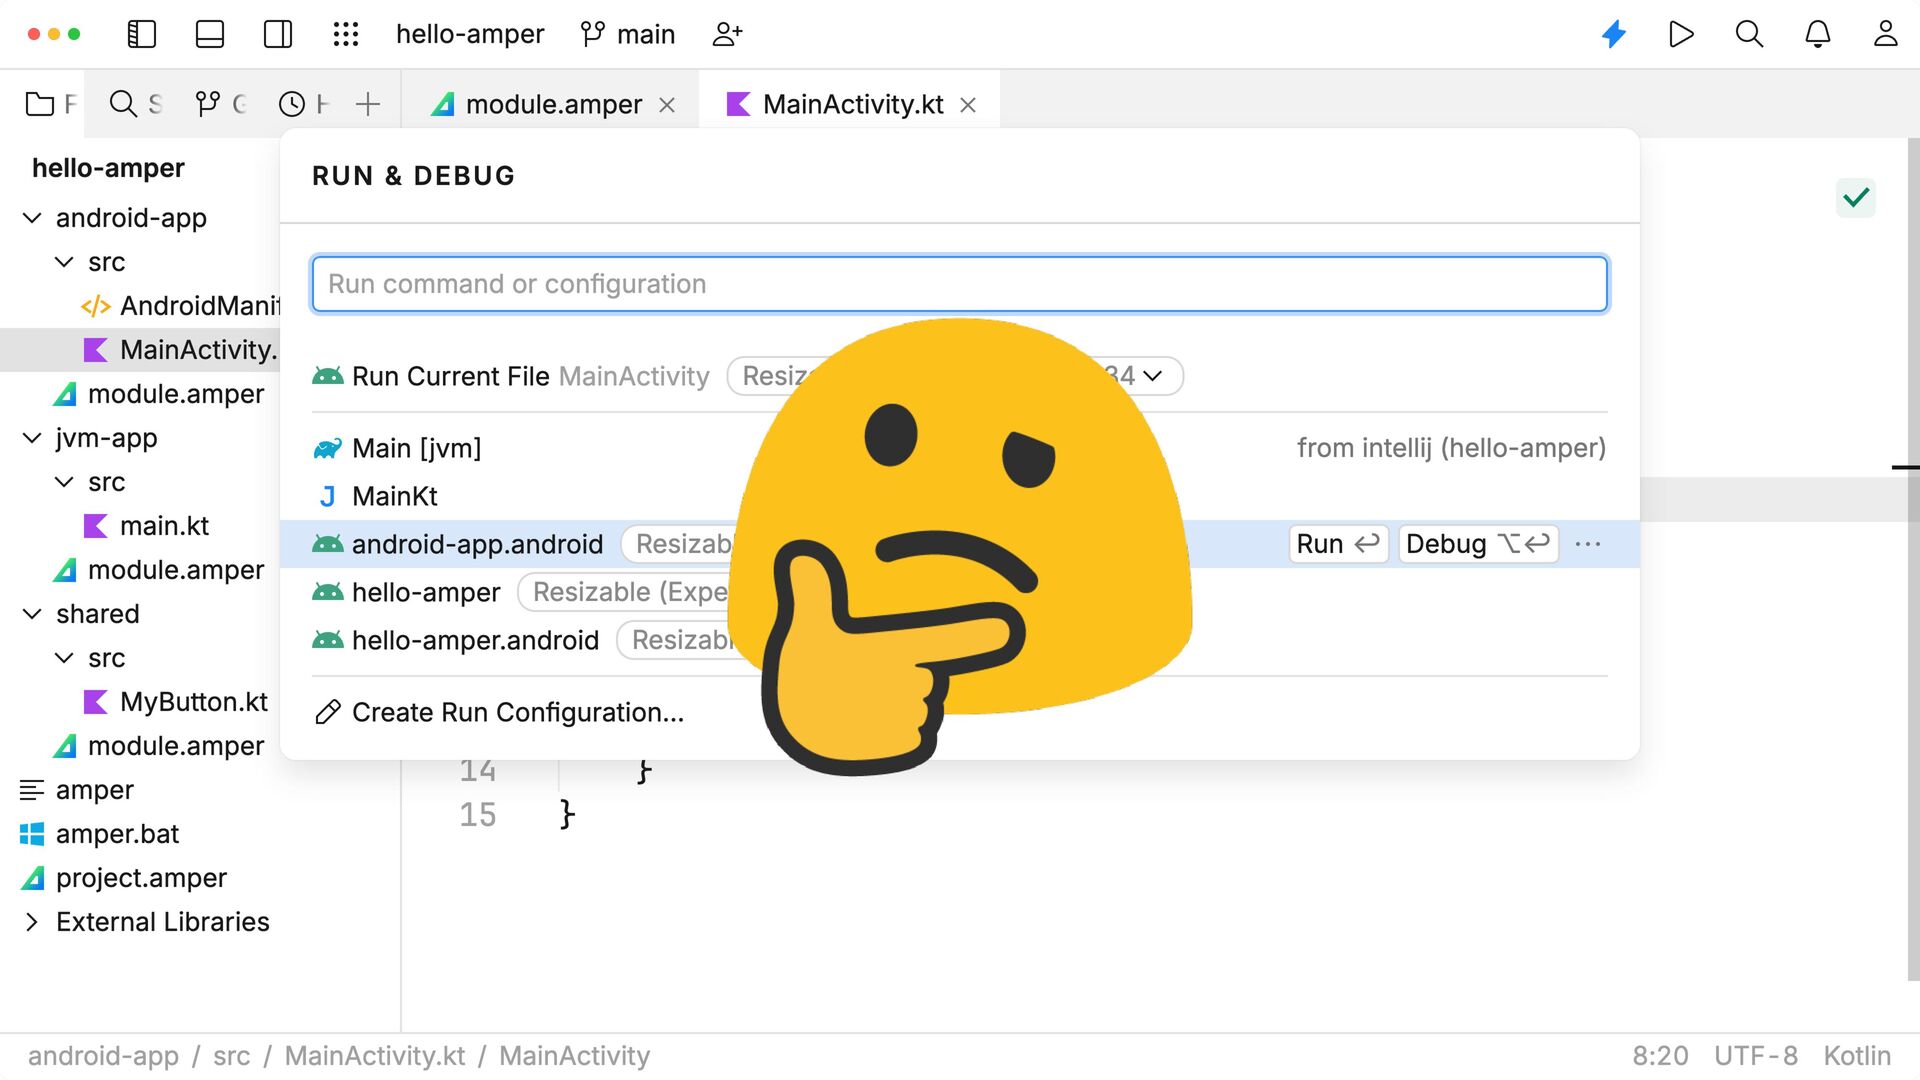Select Main [jvm] run configuration
The width and height of the screenshot is (1920, 1080).
960,448
